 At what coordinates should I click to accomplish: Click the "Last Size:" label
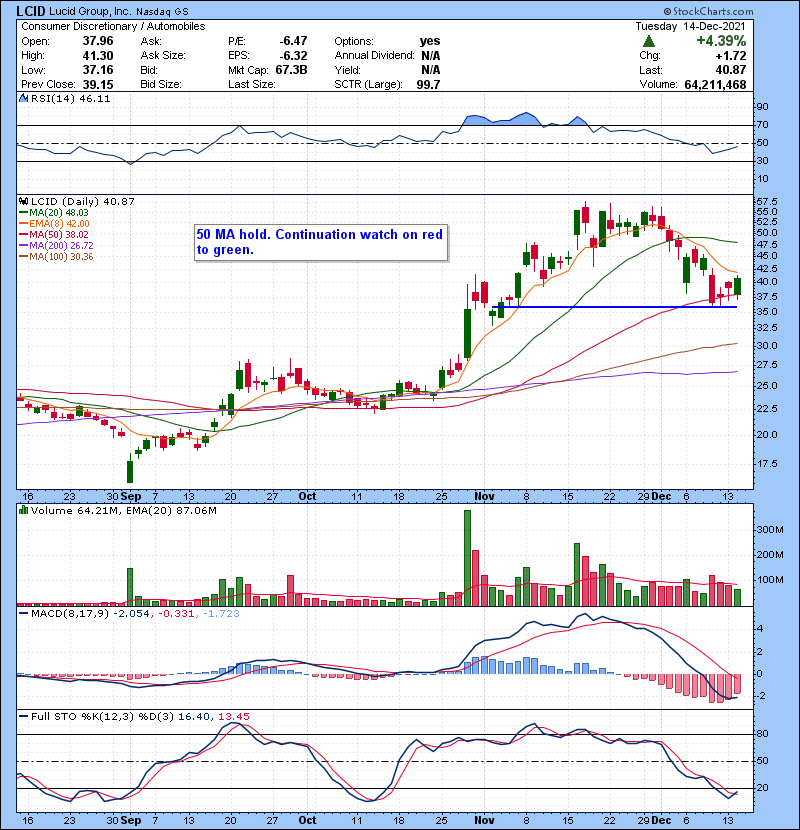(252, 85)
